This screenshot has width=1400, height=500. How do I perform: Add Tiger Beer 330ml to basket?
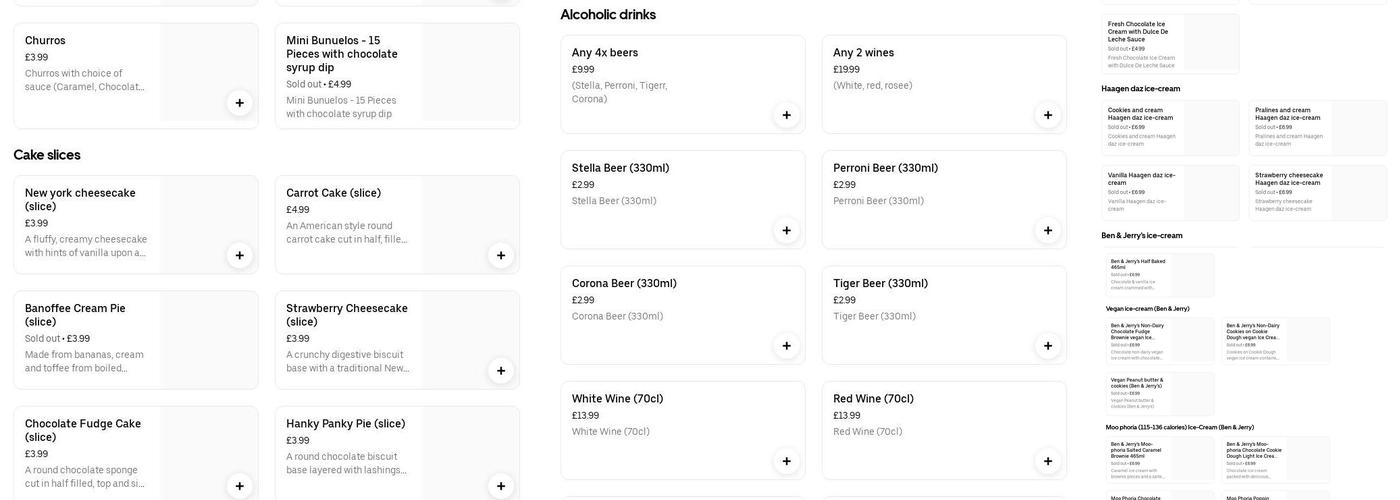[x=1048, y=346]
